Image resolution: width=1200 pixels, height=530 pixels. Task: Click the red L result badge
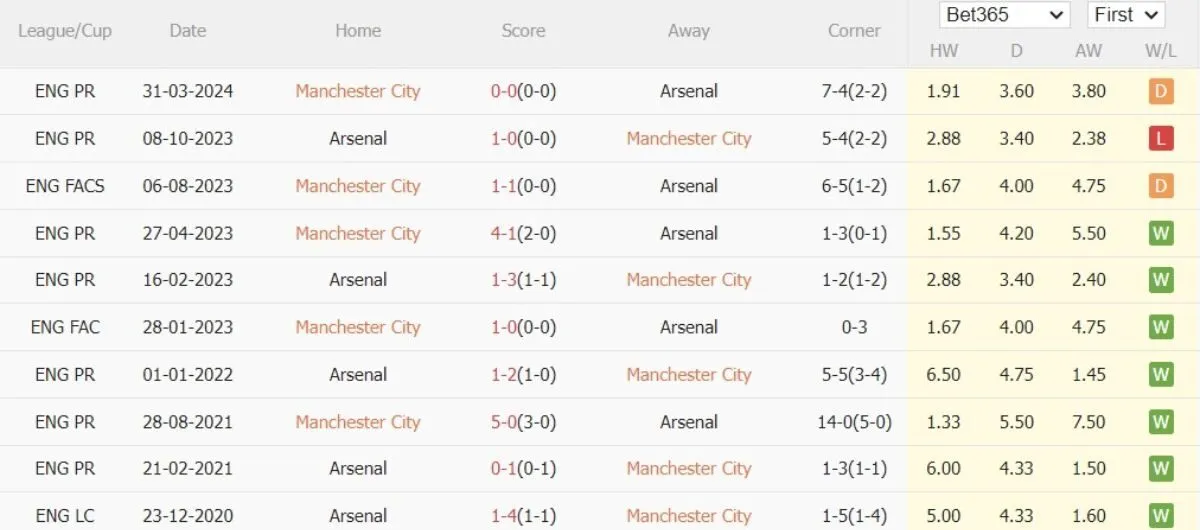click(1160, 139)
